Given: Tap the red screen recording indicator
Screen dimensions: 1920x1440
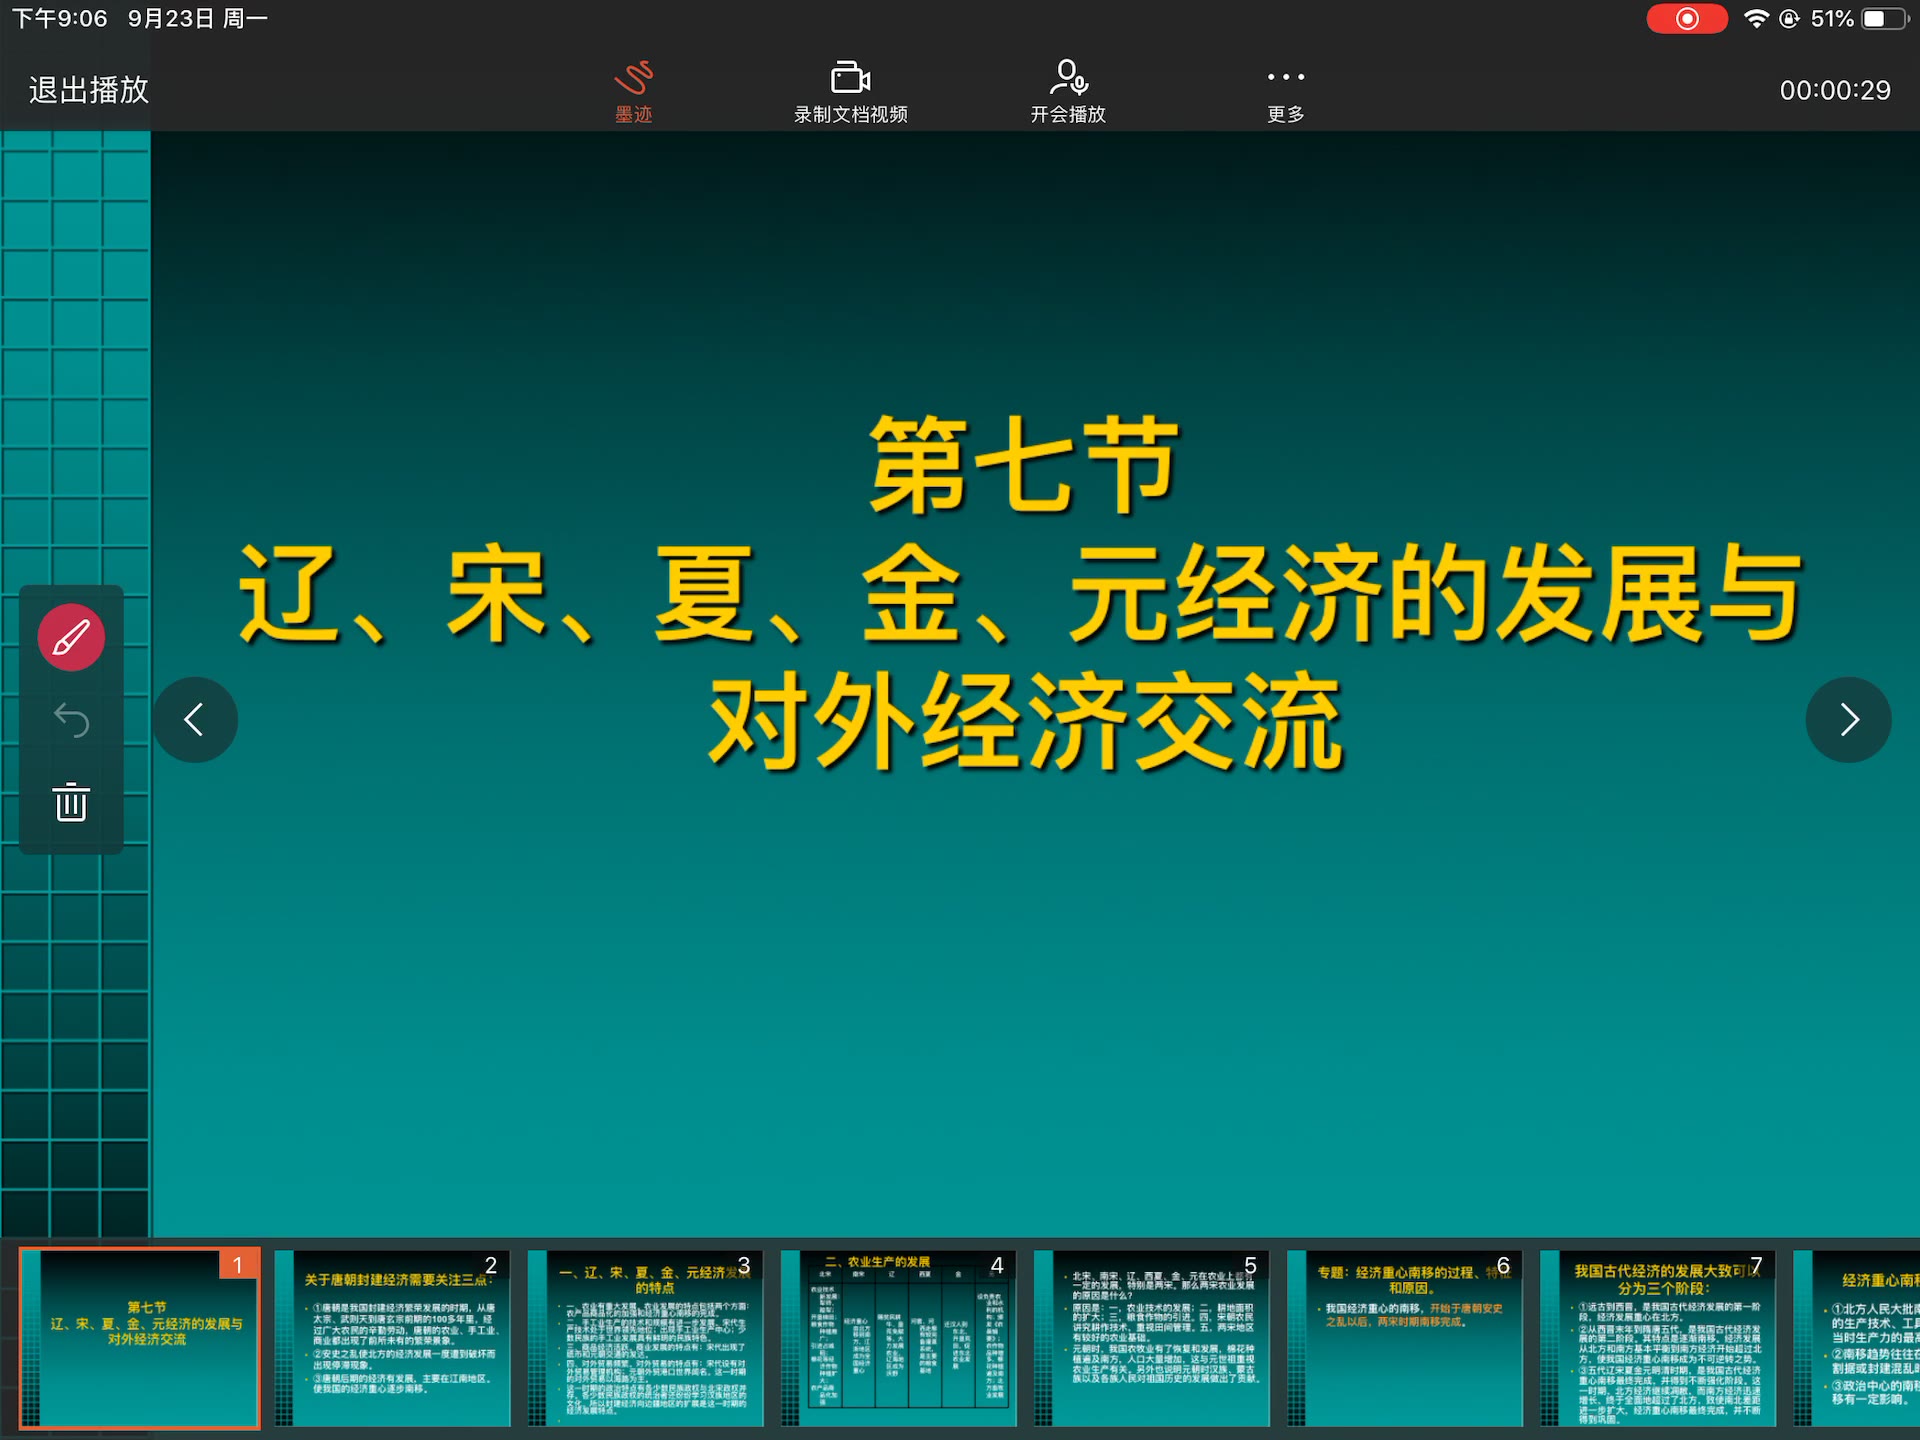Looking at the screenshot, I should [1687, 19].
